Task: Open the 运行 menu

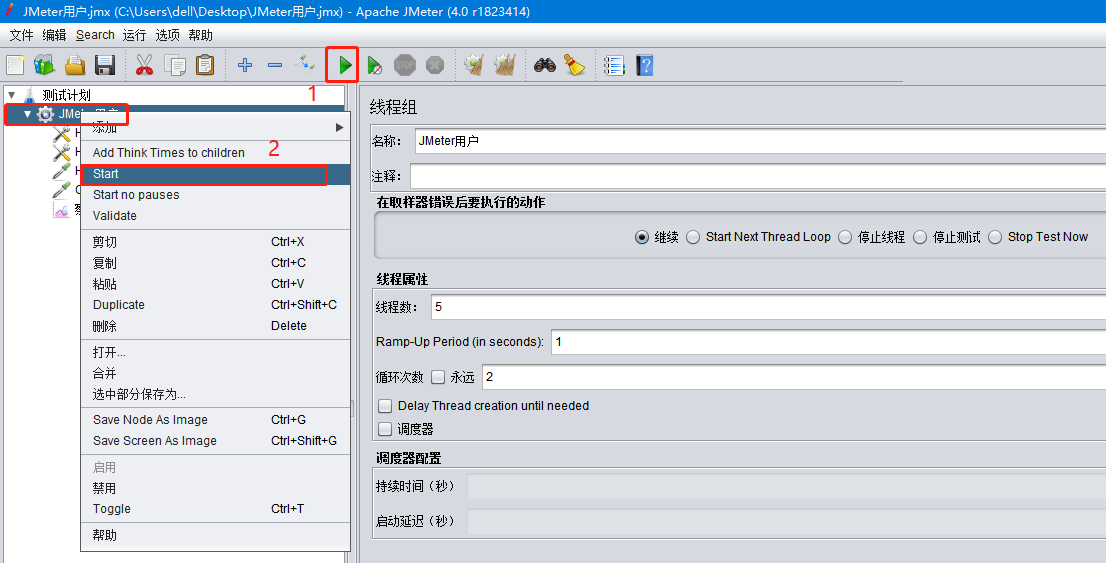Action: coord(134,35)
